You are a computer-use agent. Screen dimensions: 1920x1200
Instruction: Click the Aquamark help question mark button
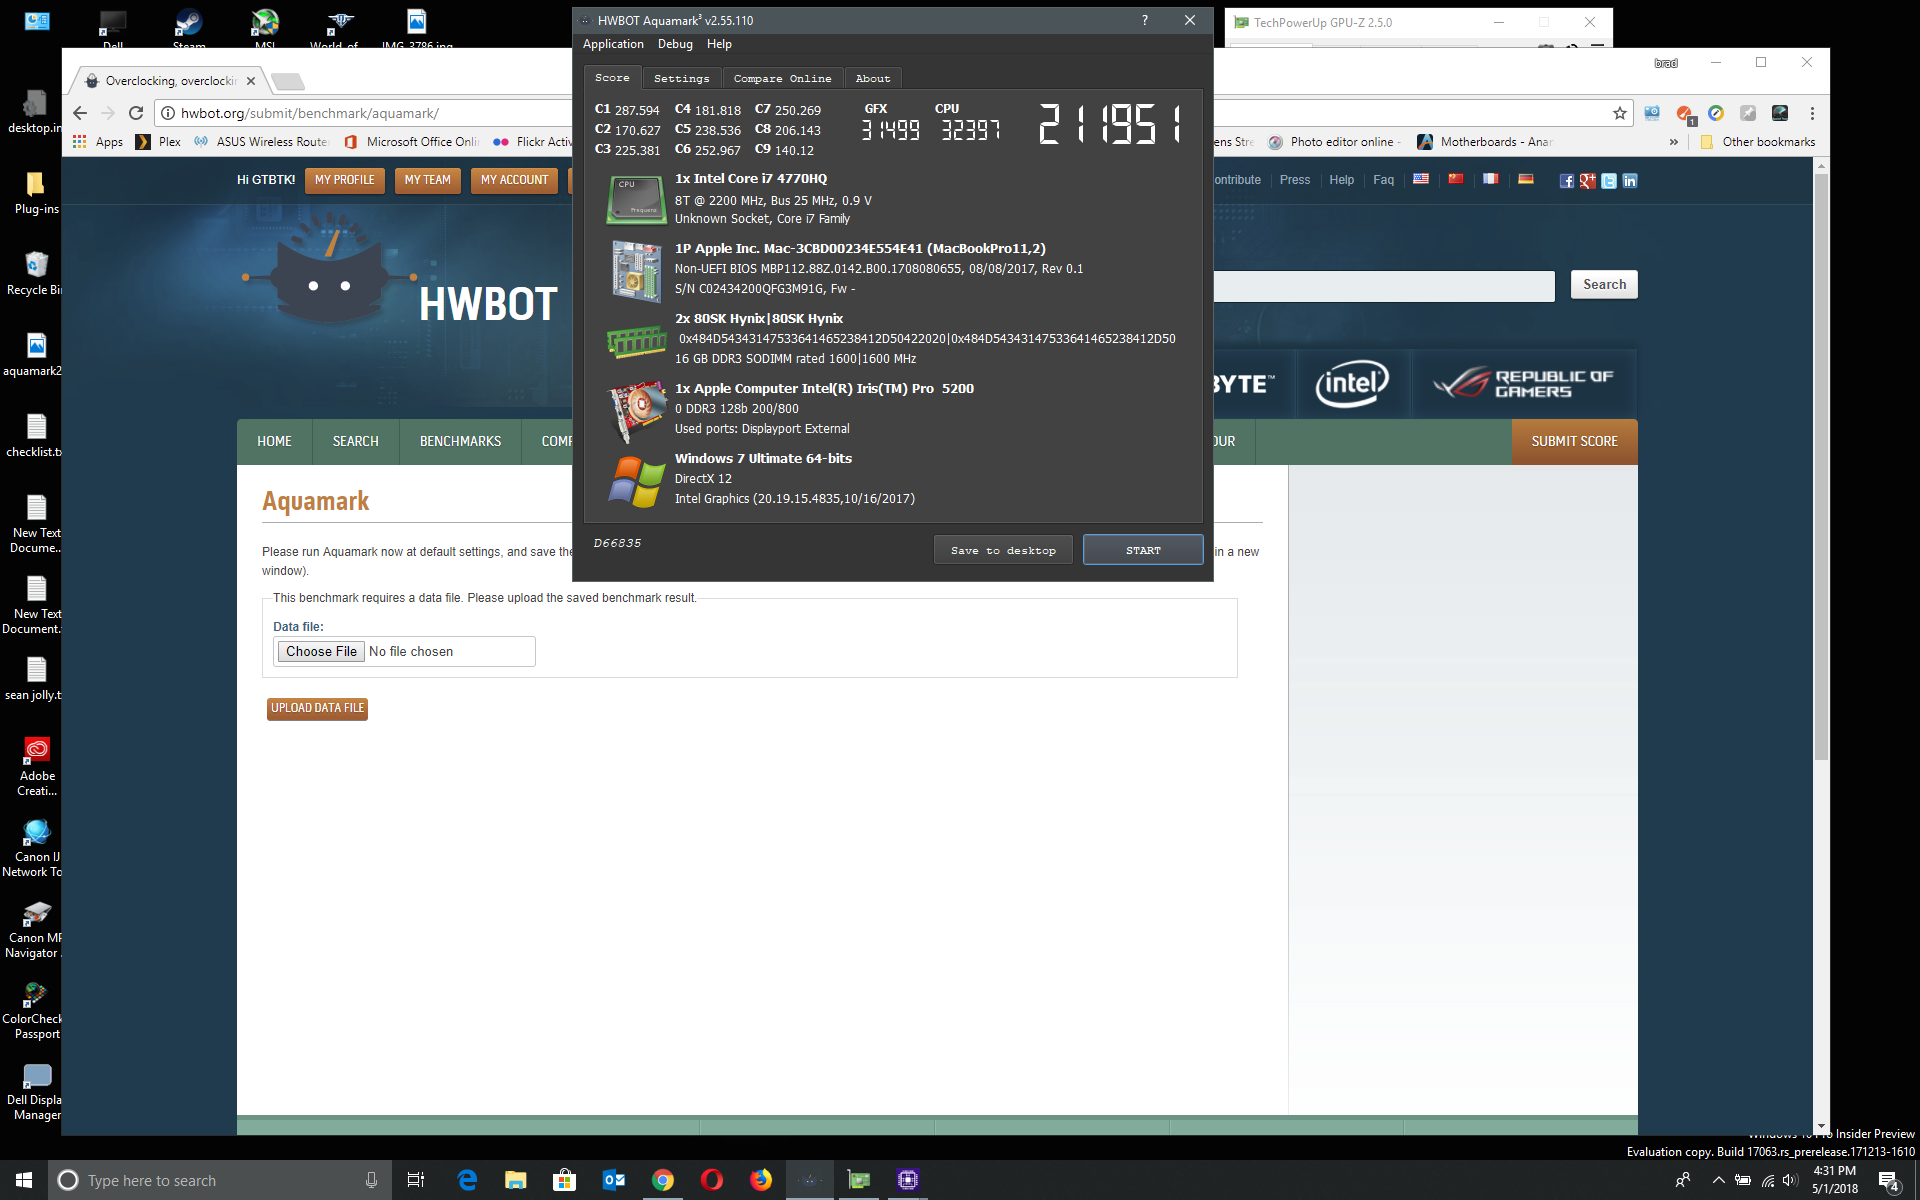pos(1144,20)
